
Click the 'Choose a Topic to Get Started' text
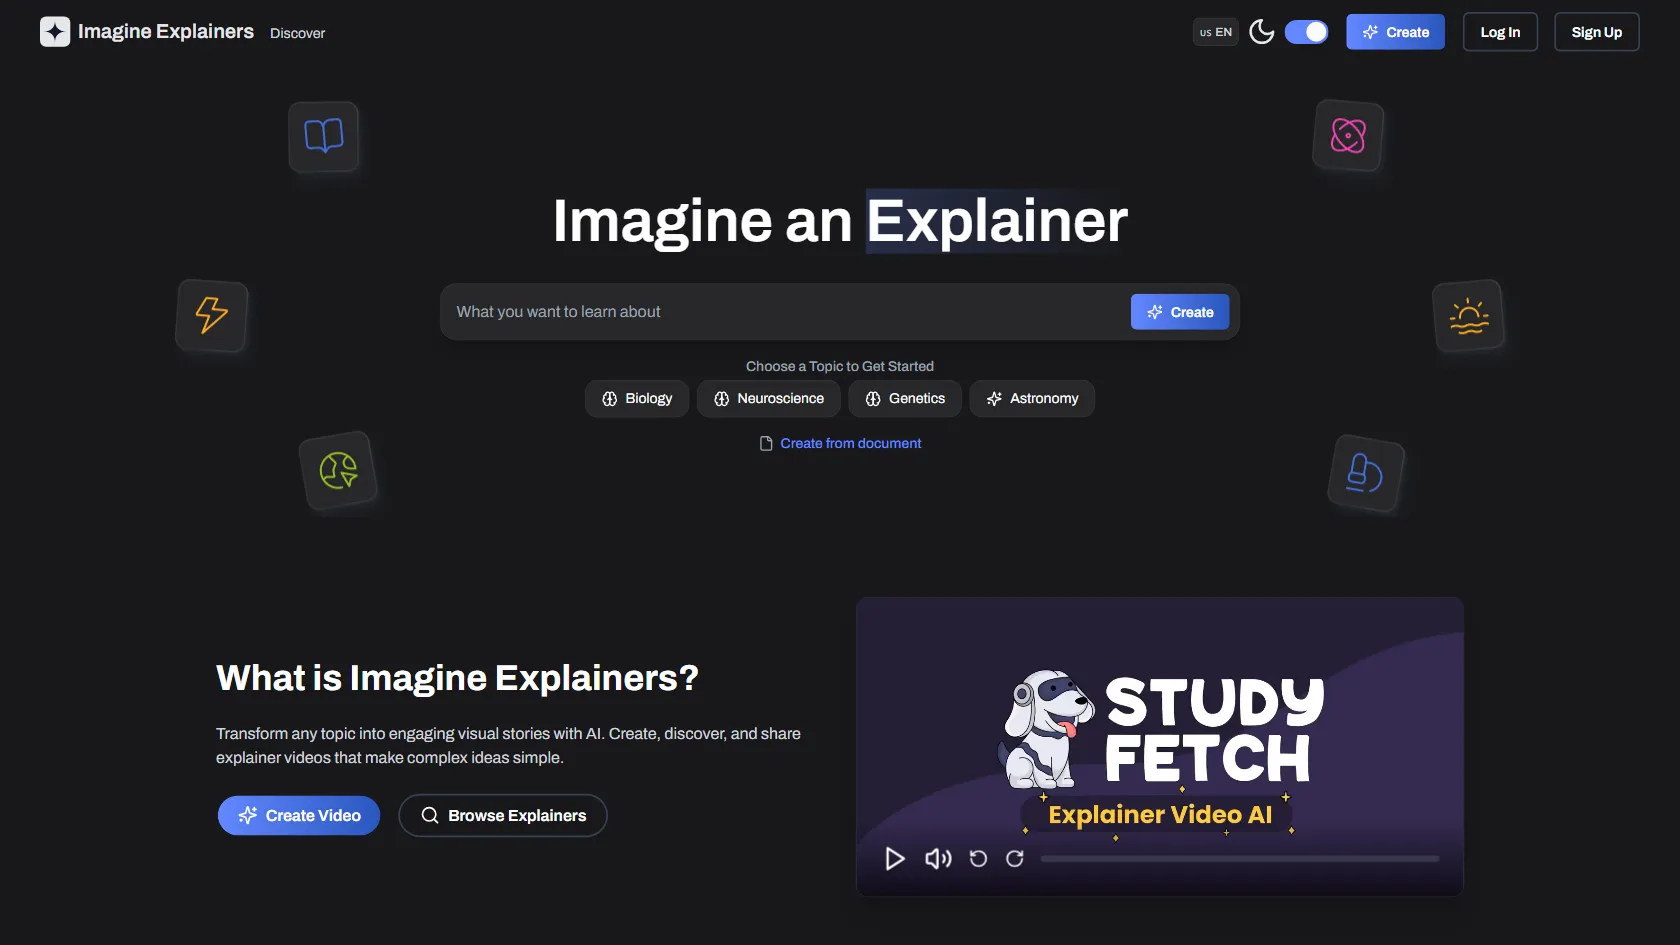pos(840,366)
